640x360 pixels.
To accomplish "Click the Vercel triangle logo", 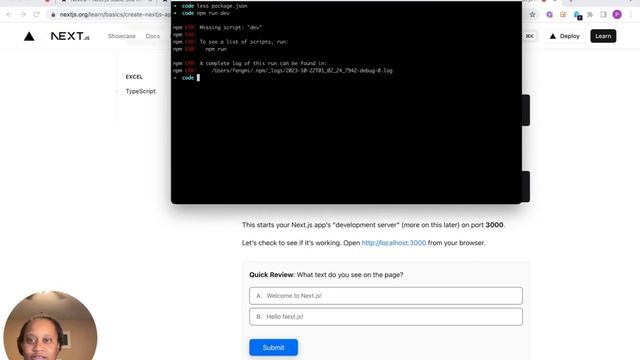I will click(29, 36).
